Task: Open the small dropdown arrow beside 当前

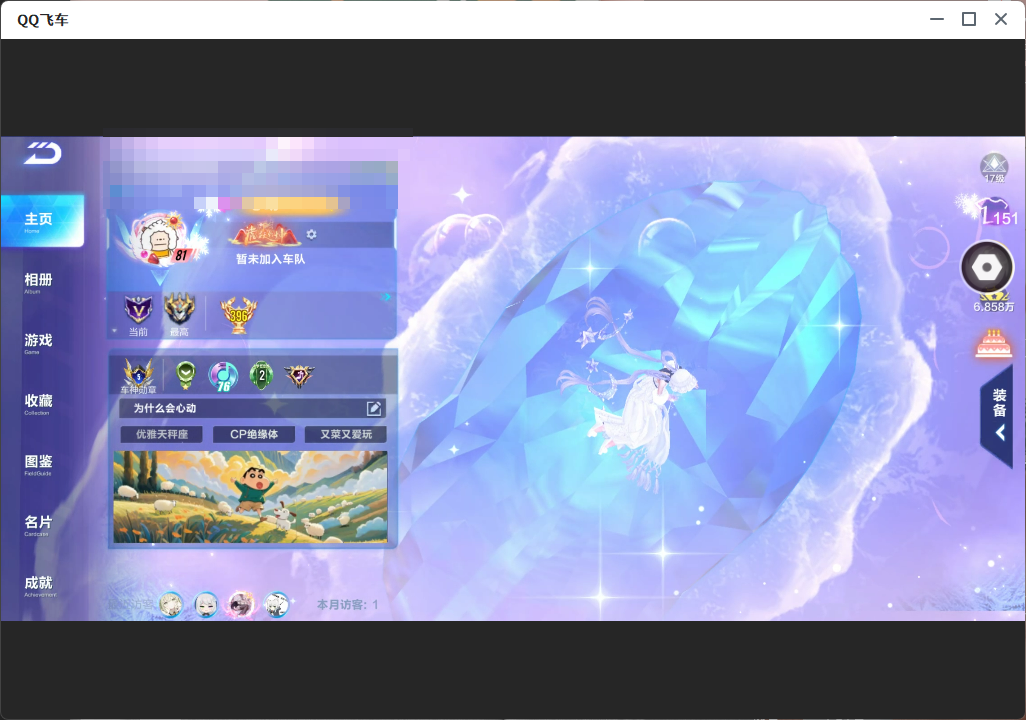Action: click(x=115, y=331)
